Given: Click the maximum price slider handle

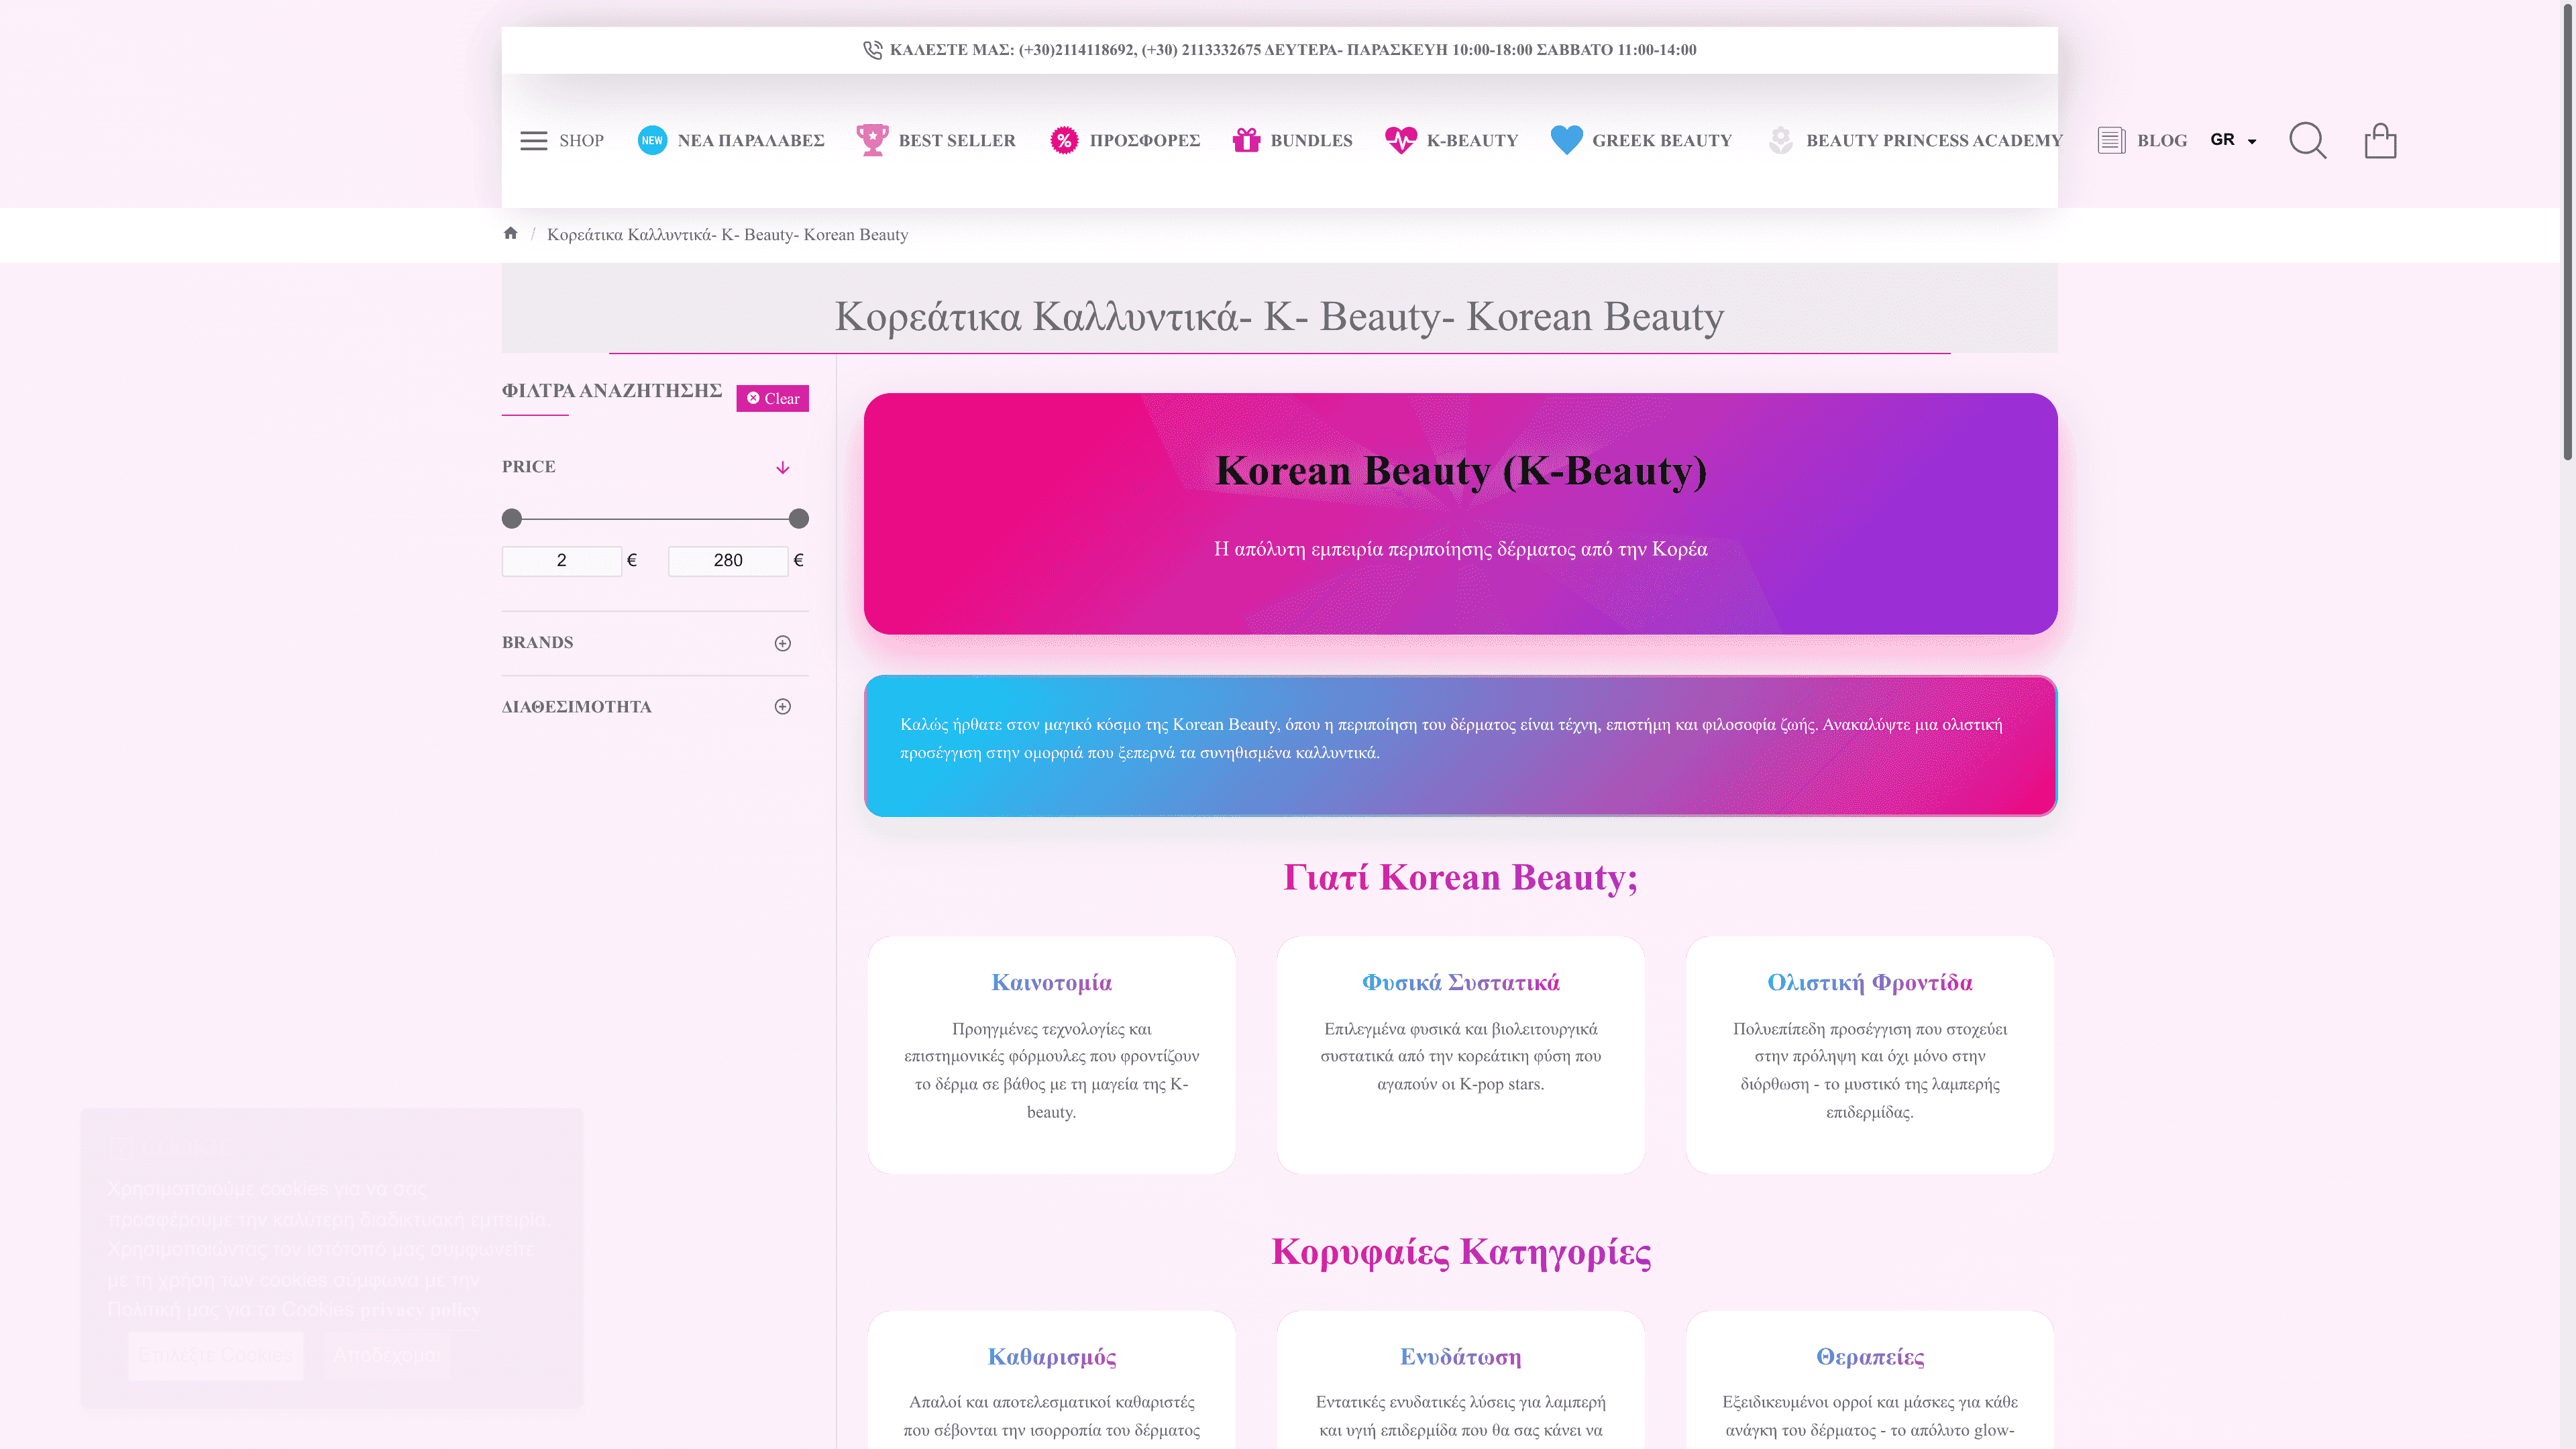Looking at the screenshot, I should [798, 518].
